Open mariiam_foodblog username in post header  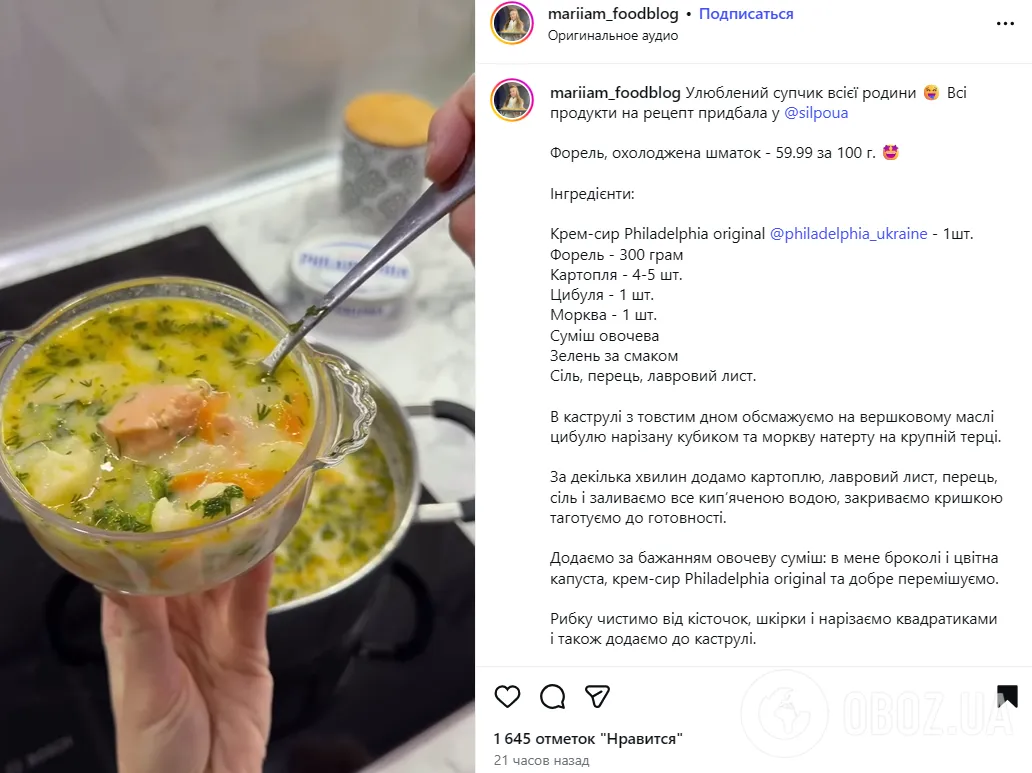pos(613,14)
